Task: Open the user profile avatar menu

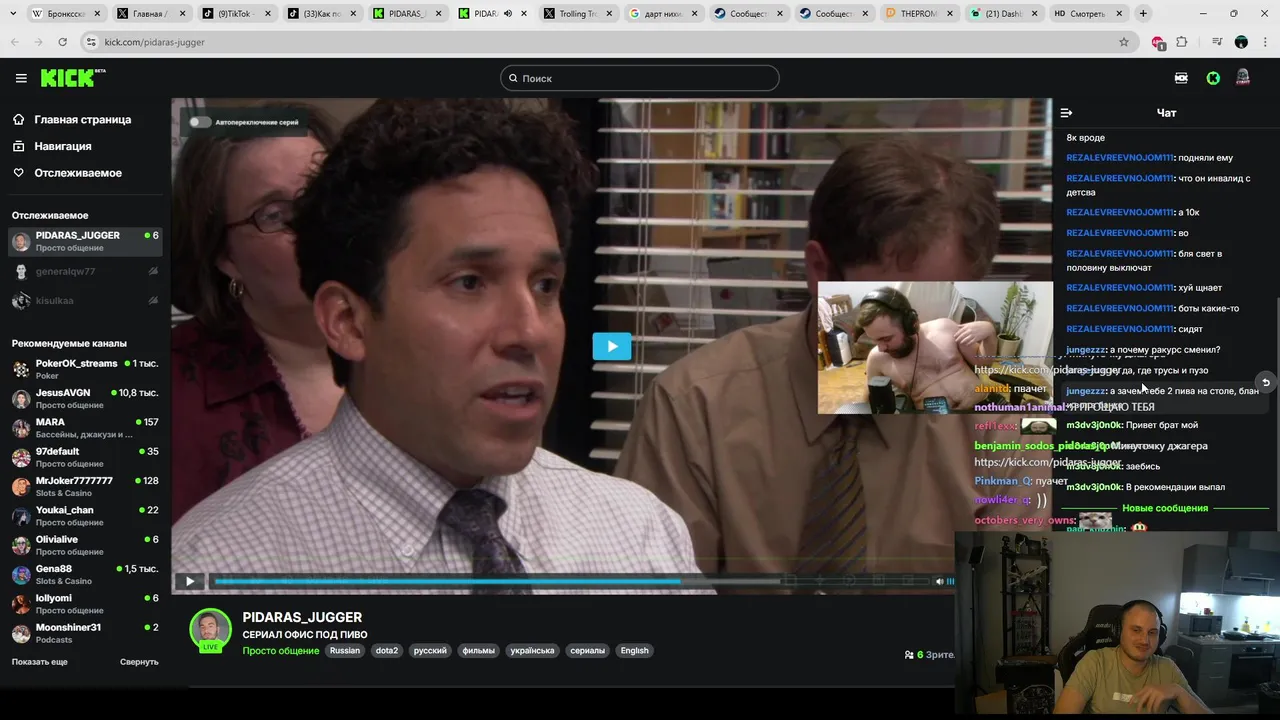Action: (1243, 78)
